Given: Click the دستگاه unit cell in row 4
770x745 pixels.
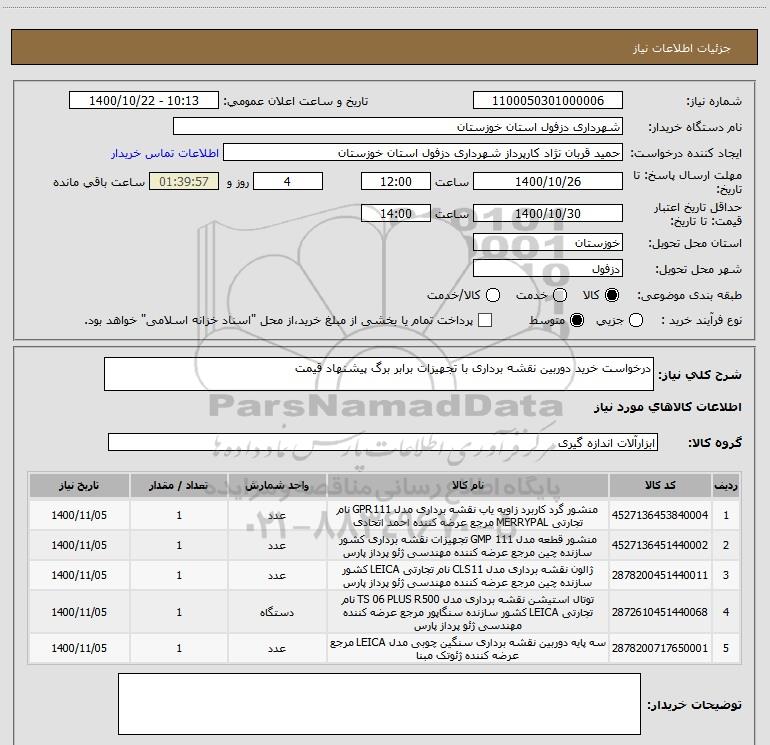Looking at the screenshot, I should point(277,612).
